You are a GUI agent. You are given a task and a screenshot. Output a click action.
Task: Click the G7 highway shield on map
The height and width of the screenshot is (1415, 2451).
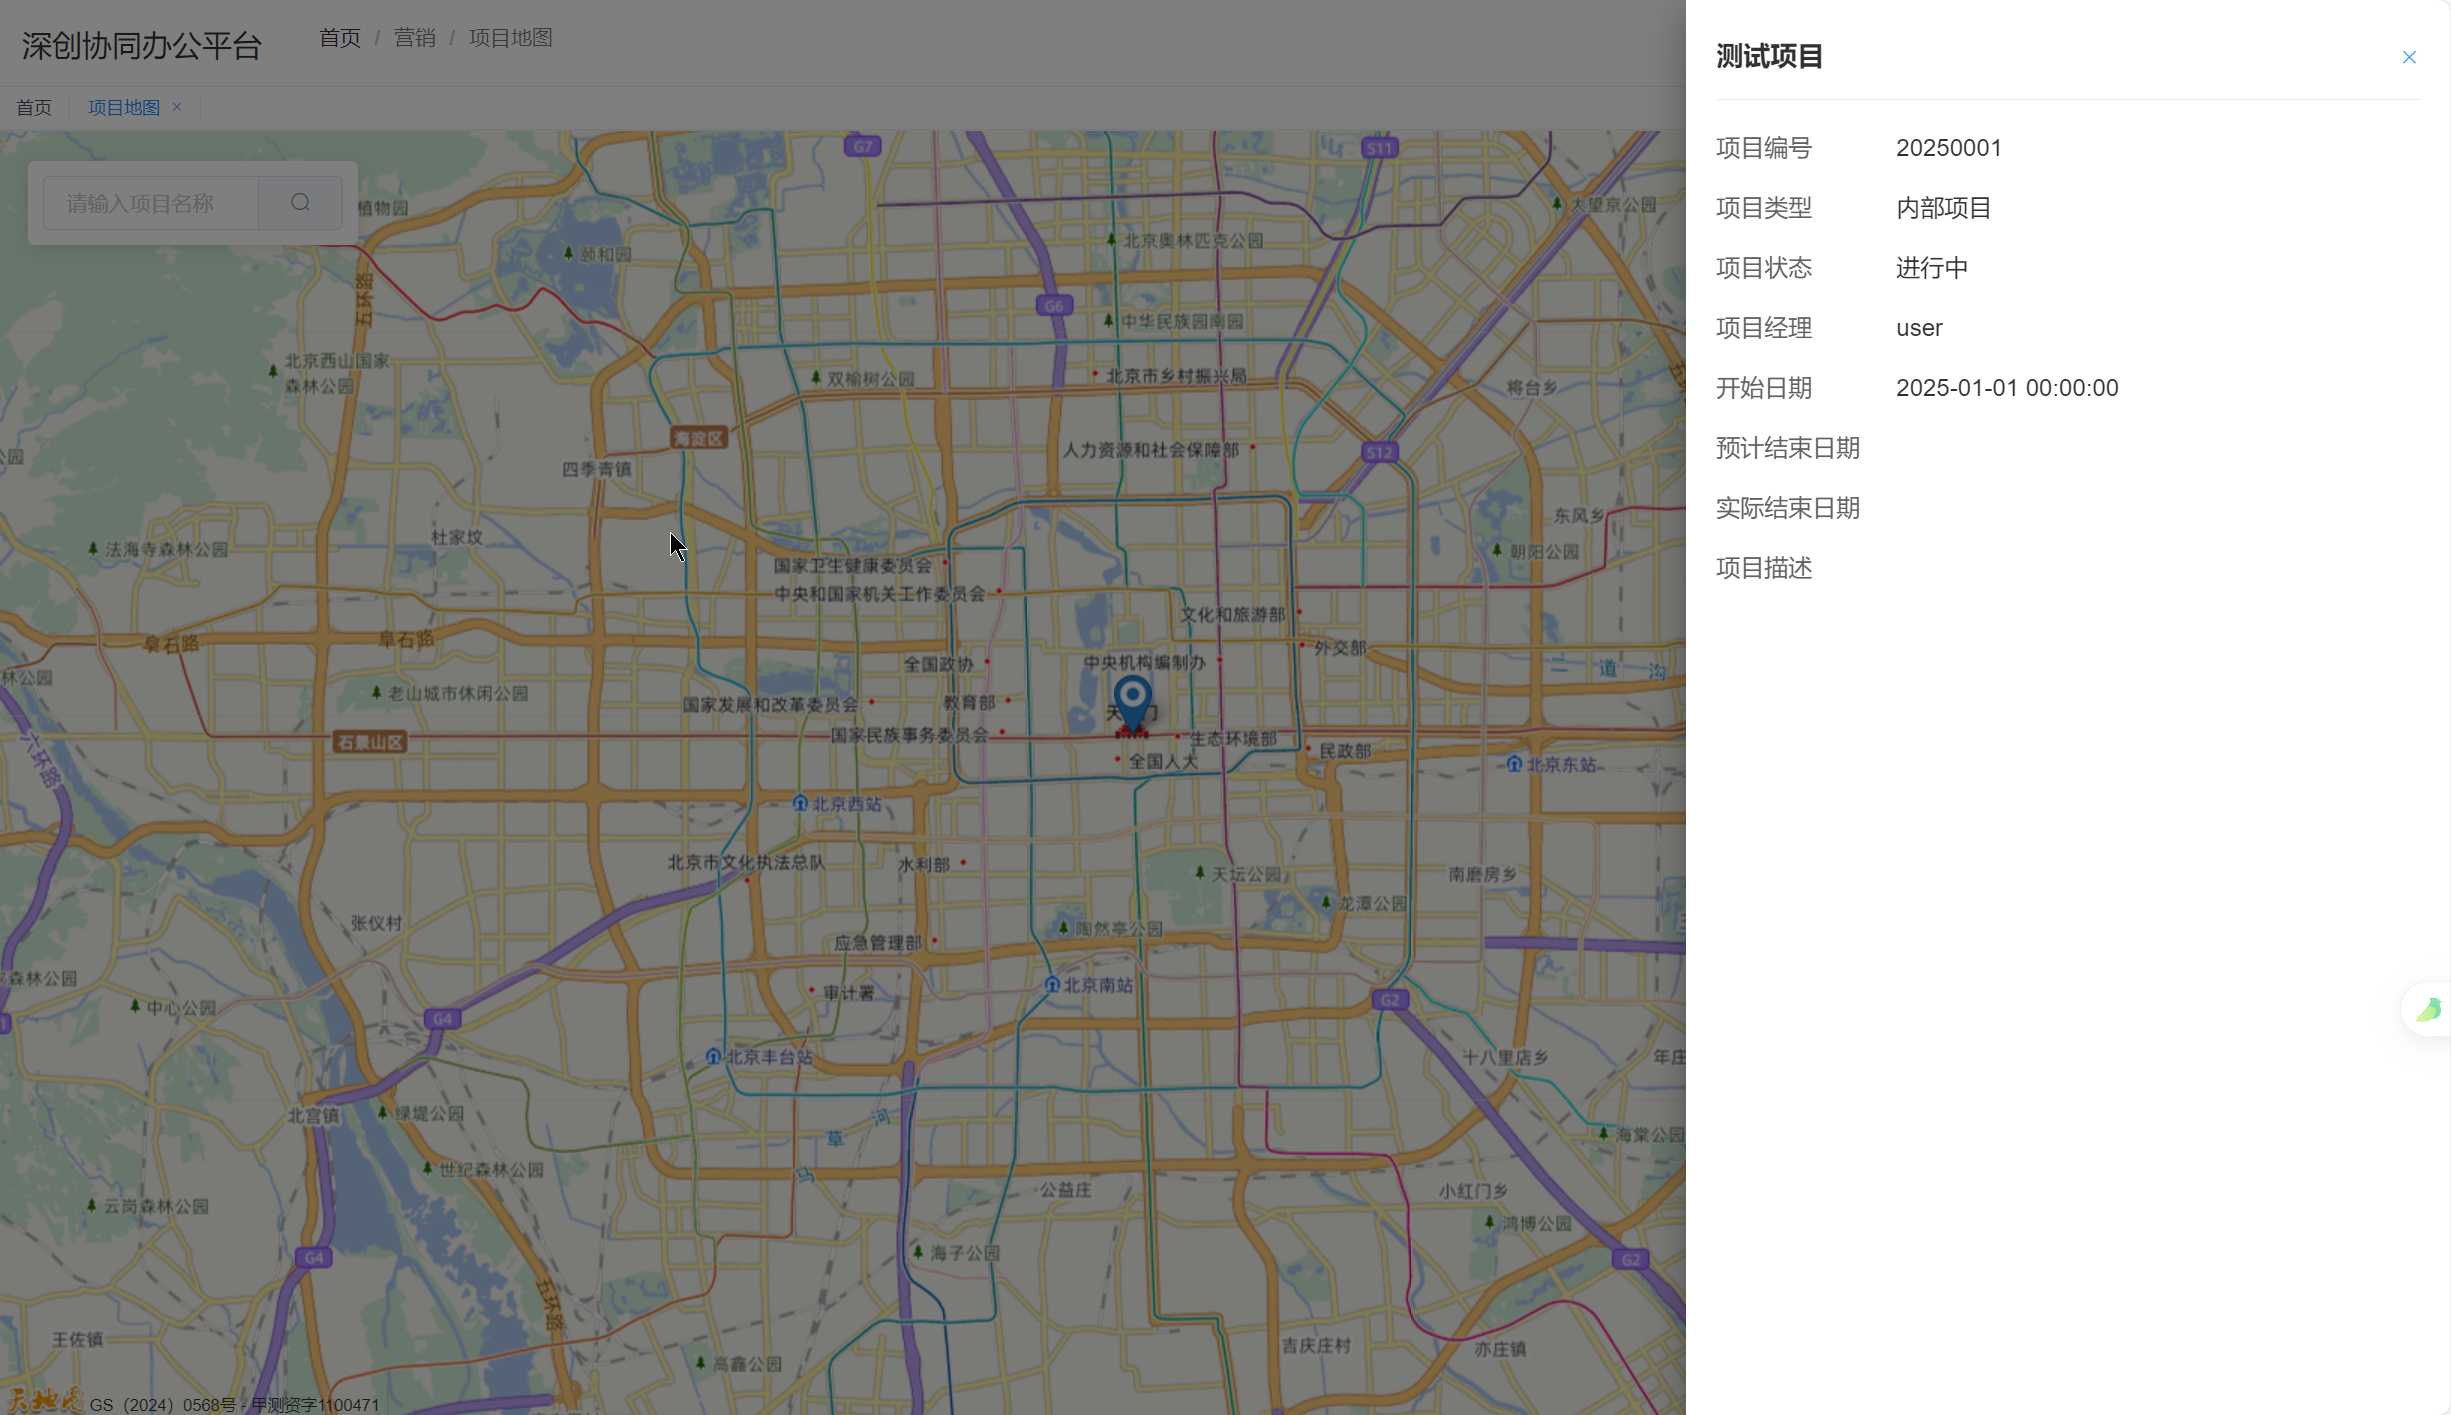862,146
